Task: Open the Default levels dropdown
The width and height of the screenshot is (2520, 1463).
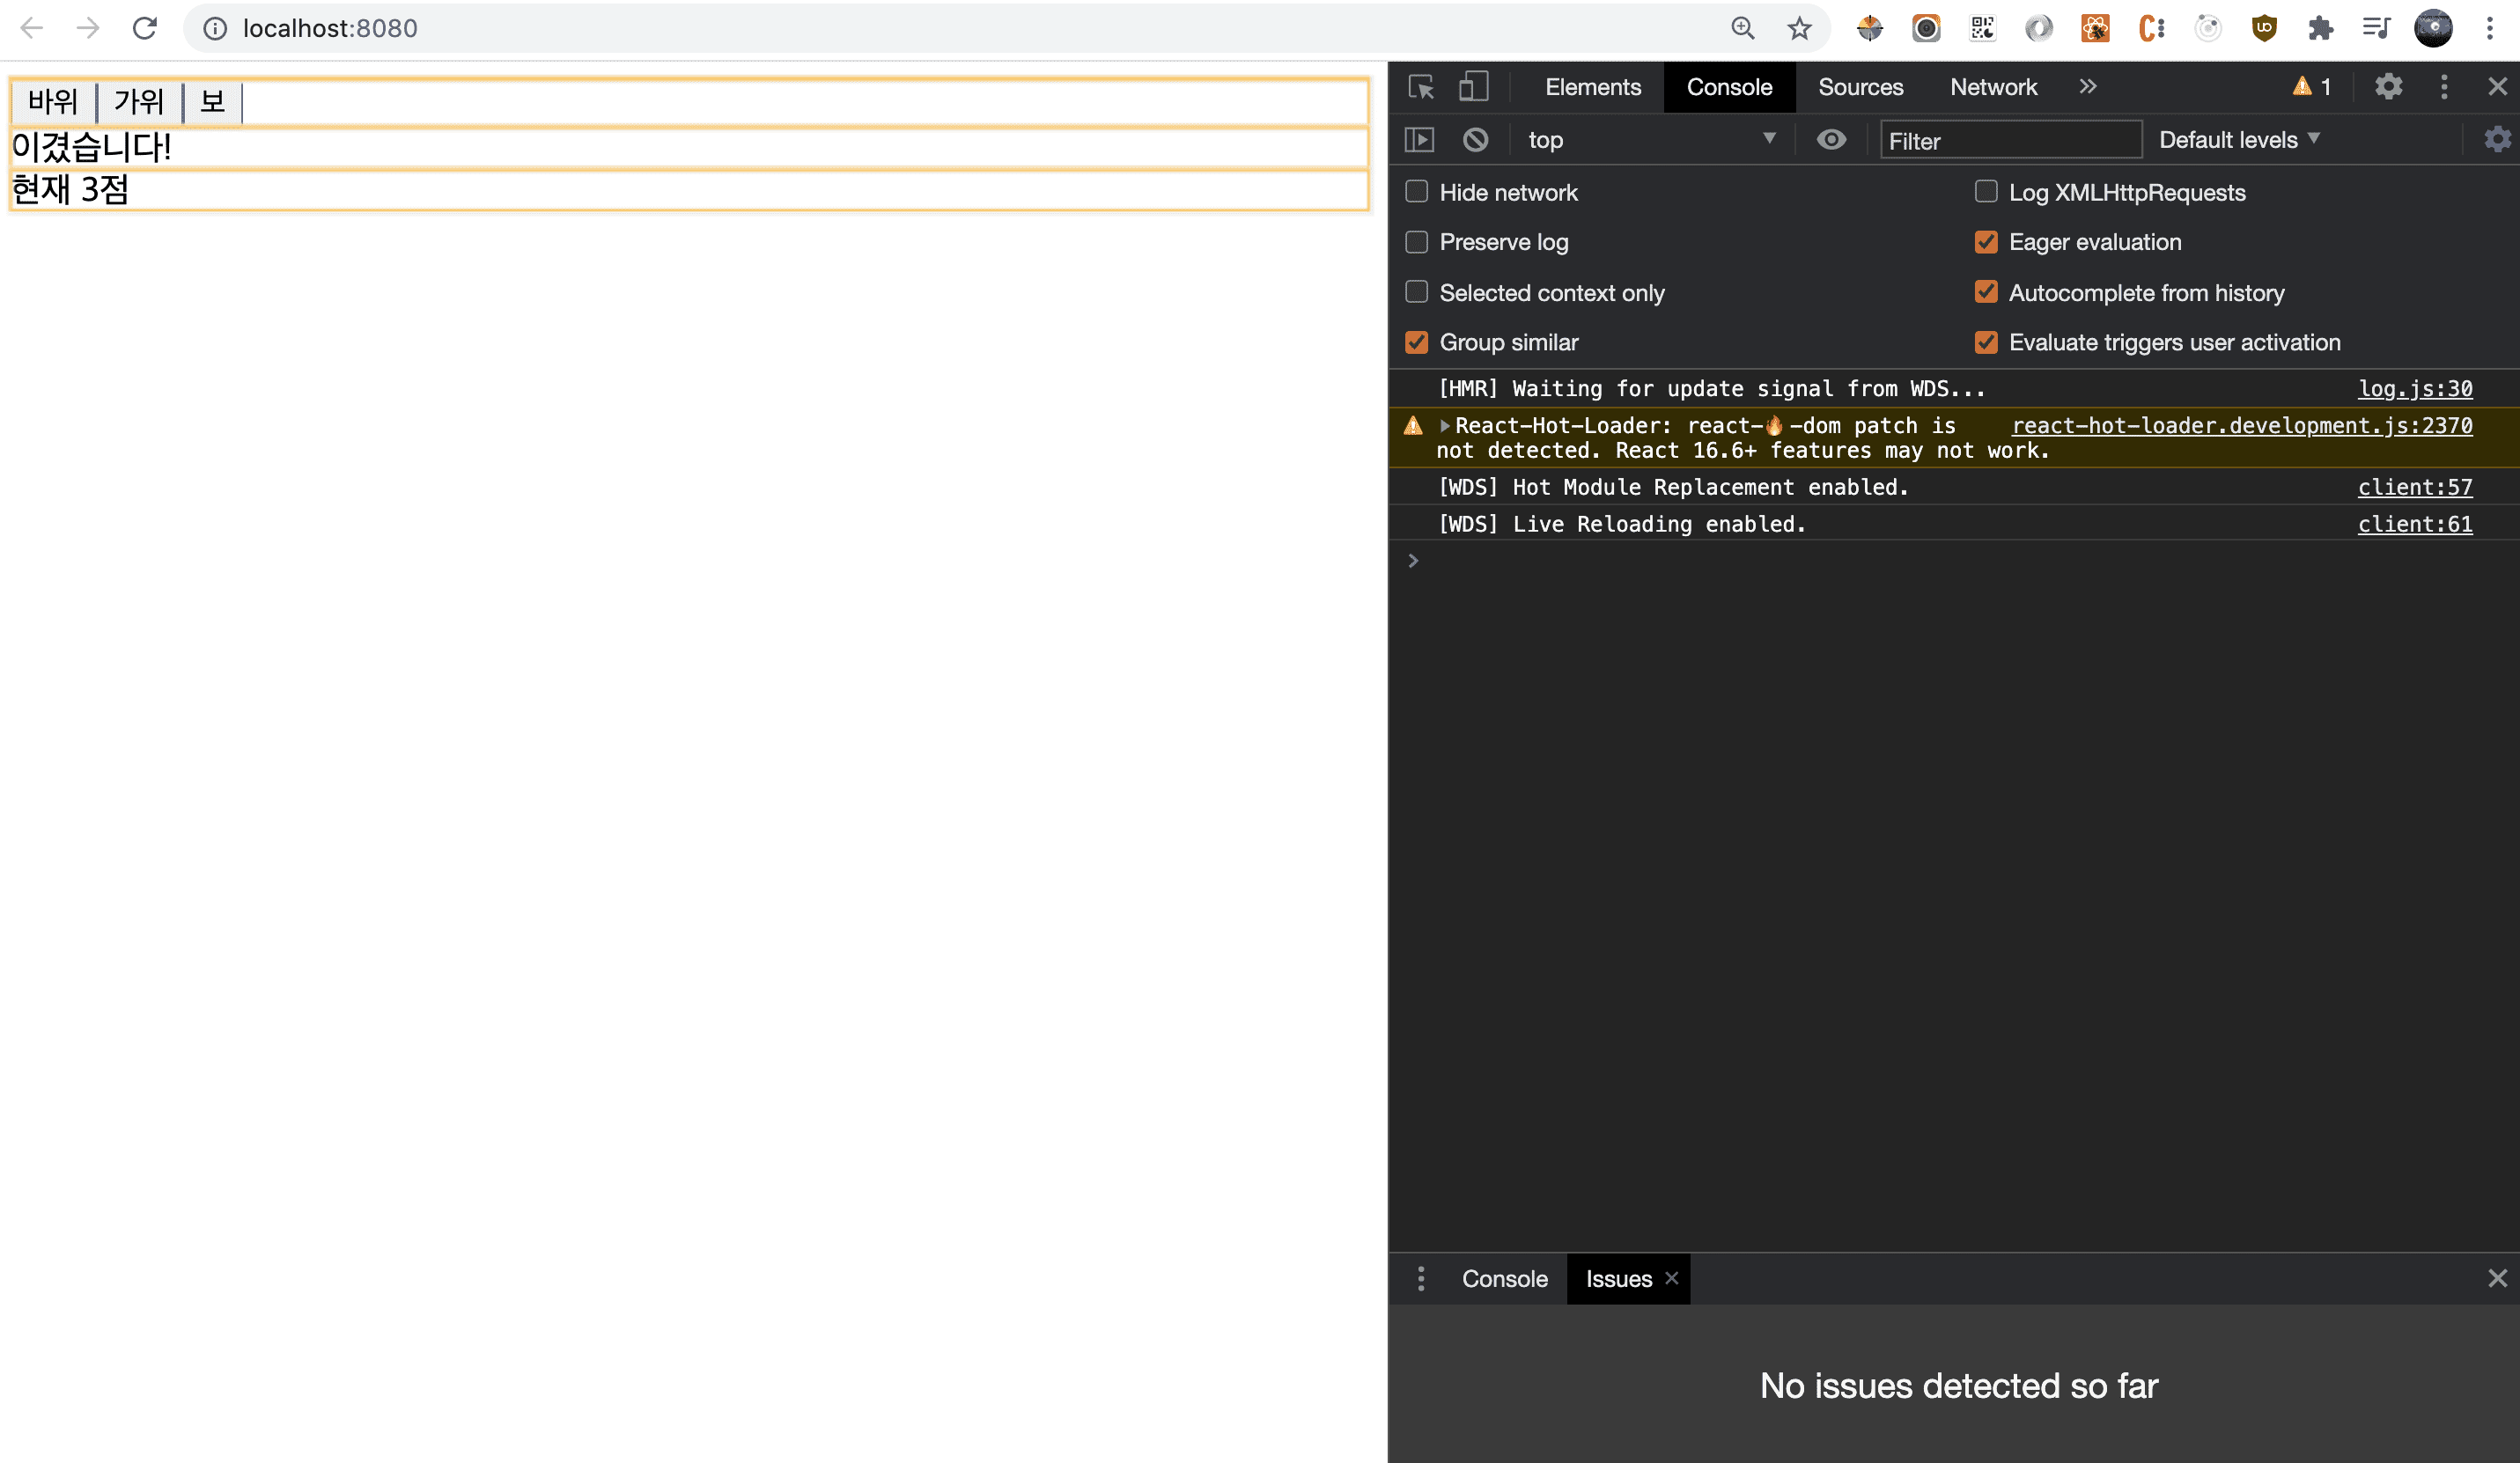Action: (2238, 140)
